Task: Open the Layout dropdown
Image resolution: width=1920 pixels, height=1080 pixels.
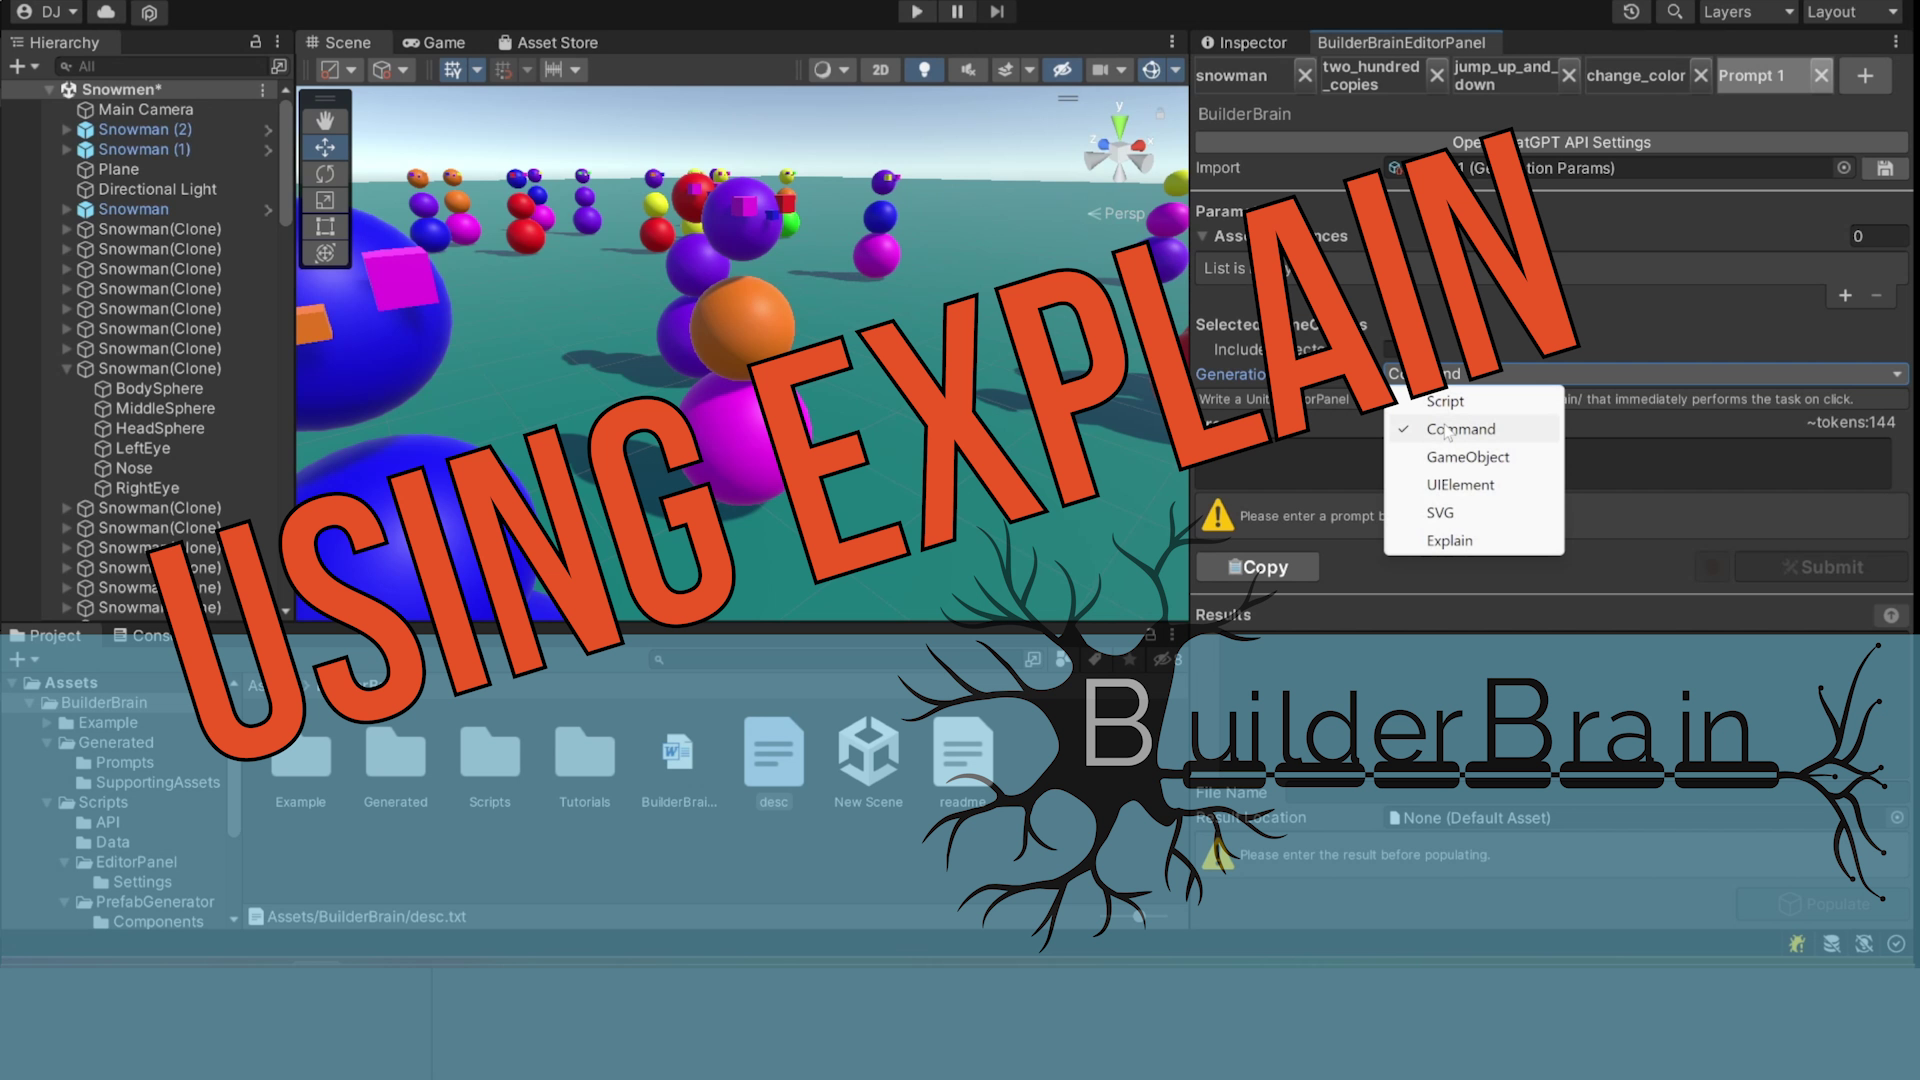Action: click(x=1853, y=12)
